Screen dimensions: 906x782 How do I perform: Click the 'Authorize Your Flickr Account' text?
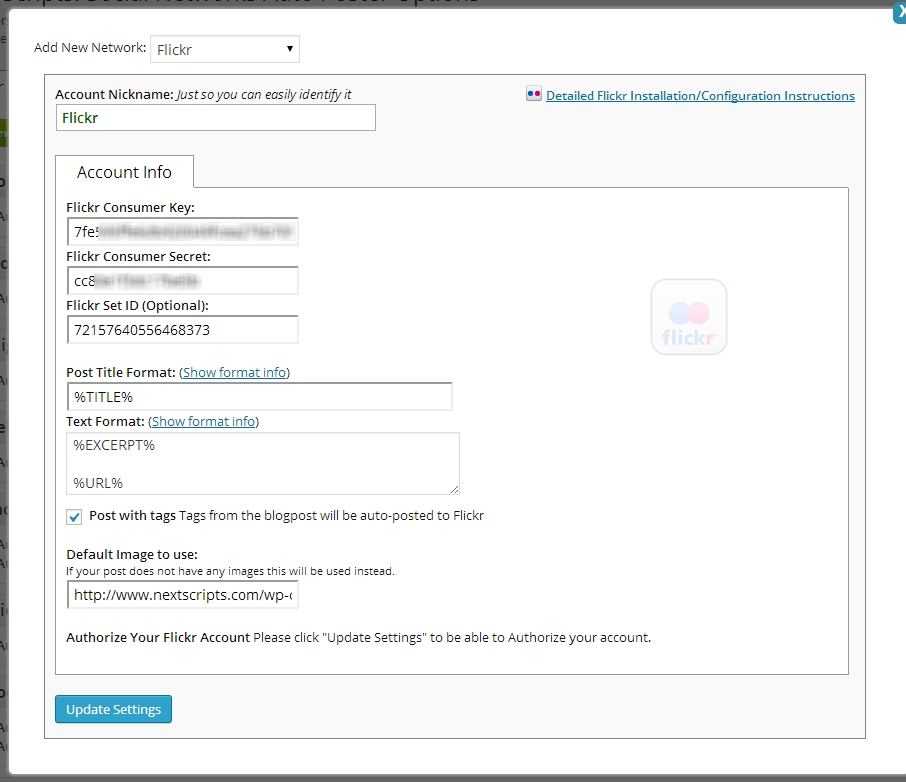tap(158, 638)
